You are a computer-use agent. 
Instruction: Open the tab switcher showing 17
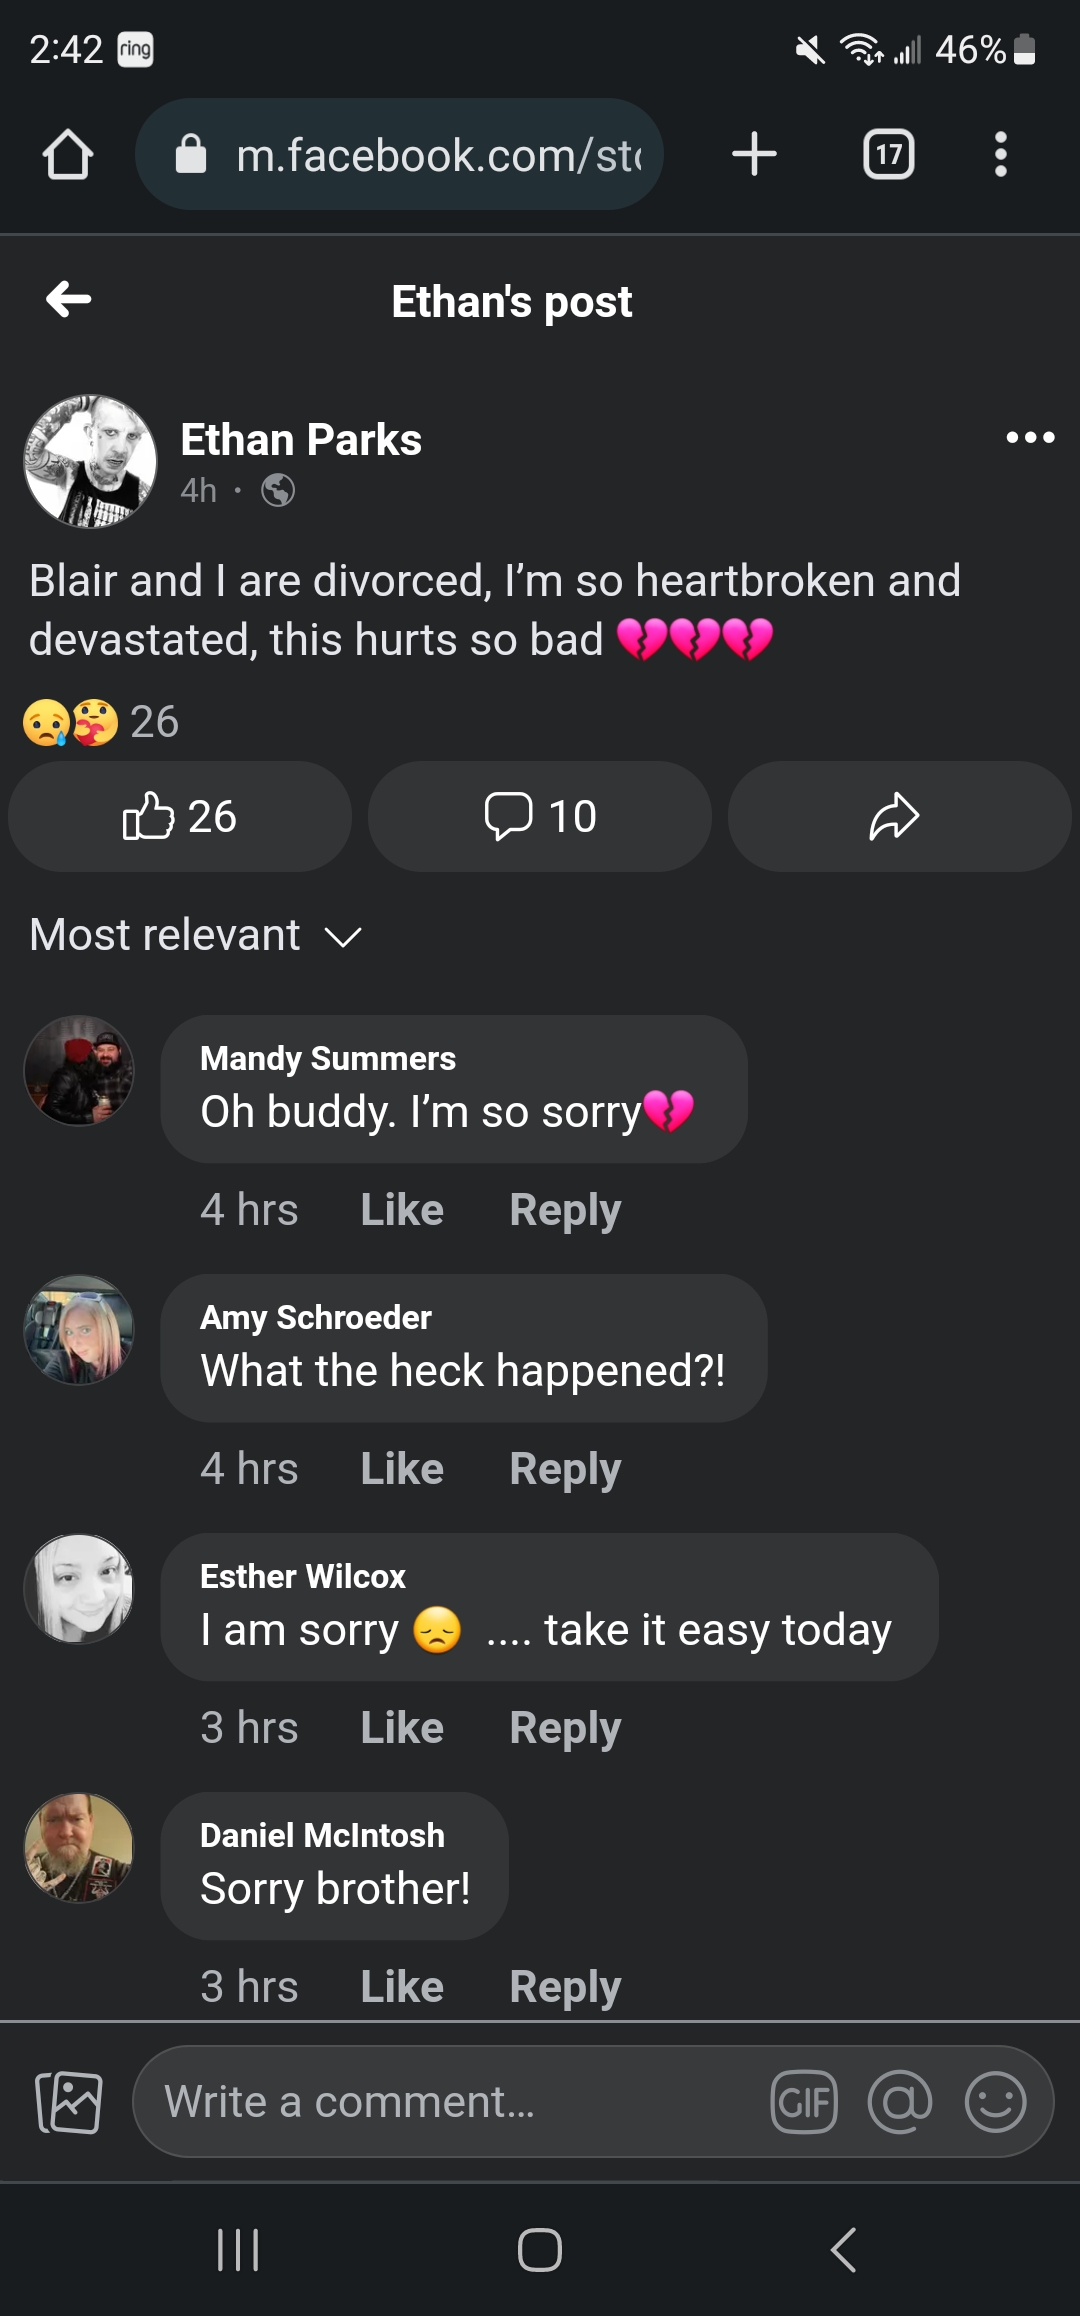tap(888, 155)
